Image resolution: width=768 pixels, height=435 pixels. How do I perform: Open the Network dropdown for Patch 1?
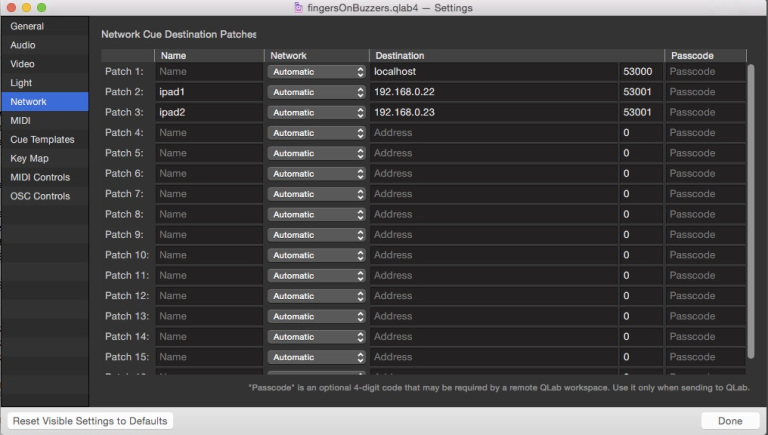(x=316, y=72)
